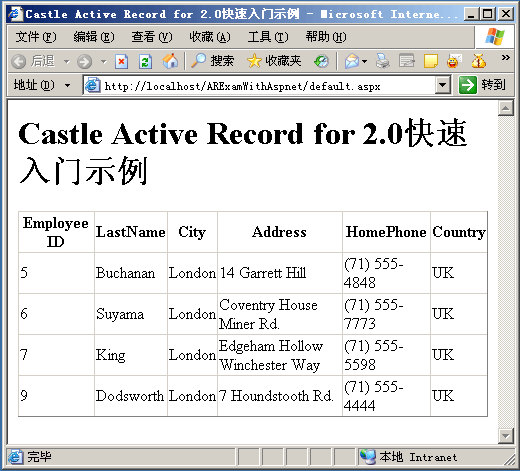Click the status bar page icon
This screenshot has height=471, width=520.
click(x=15, y=457)
